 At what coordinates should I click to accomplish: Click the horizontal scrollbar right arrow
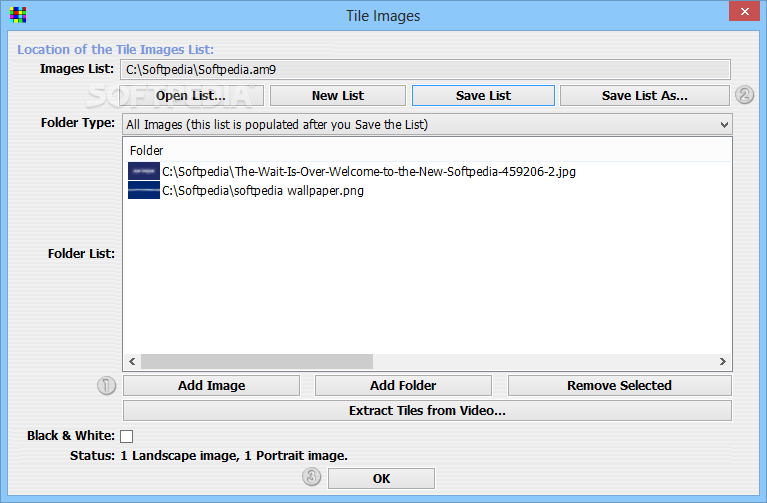tap(722, 362)
